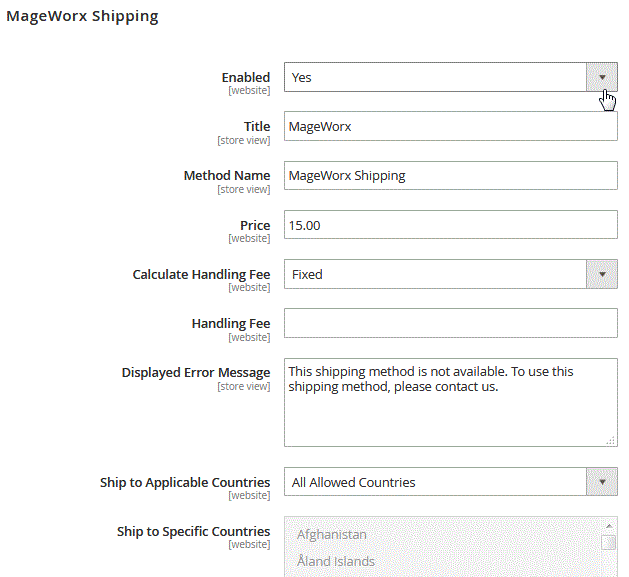Select Afghanistan in the countries list

tap(332, 535)
